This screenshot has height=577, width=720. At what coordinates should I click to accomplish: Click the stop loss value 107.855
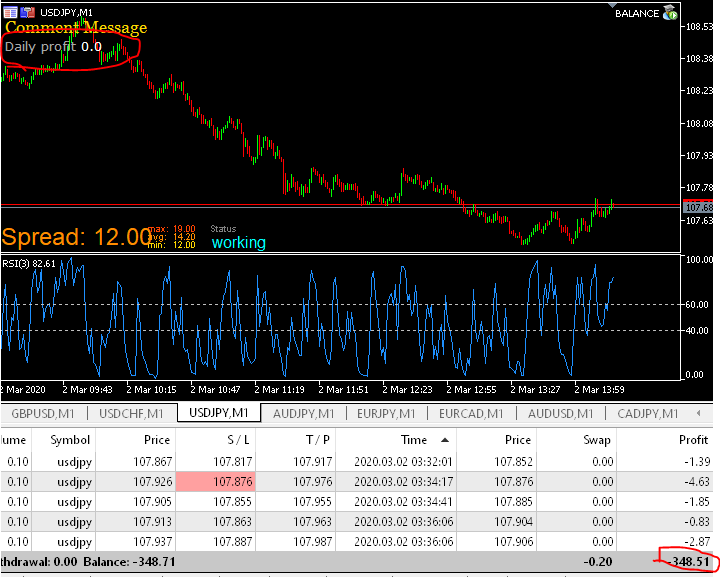232,502
